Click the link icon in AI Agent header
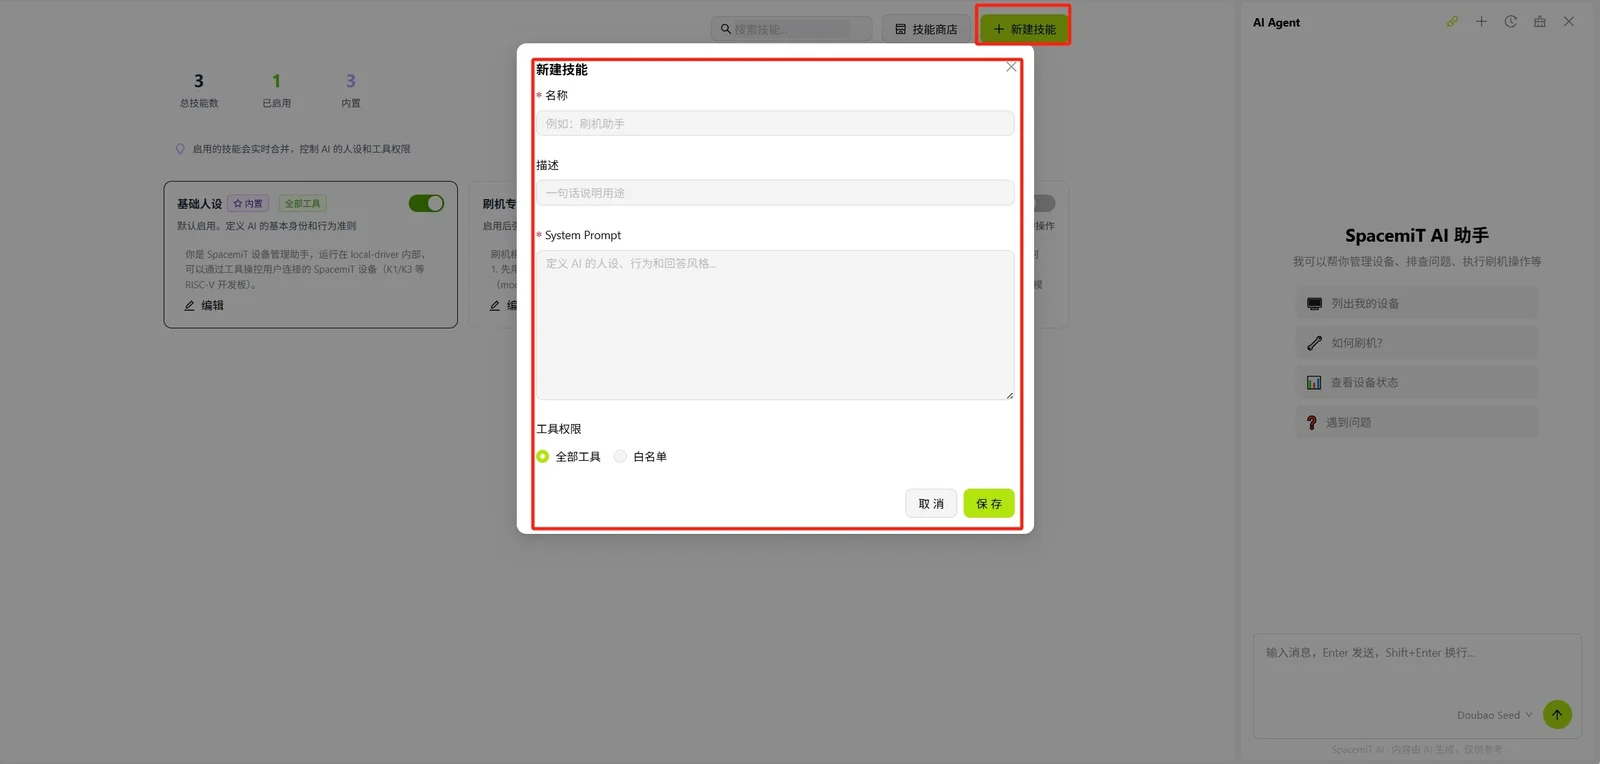 (x=1452, y=22)
